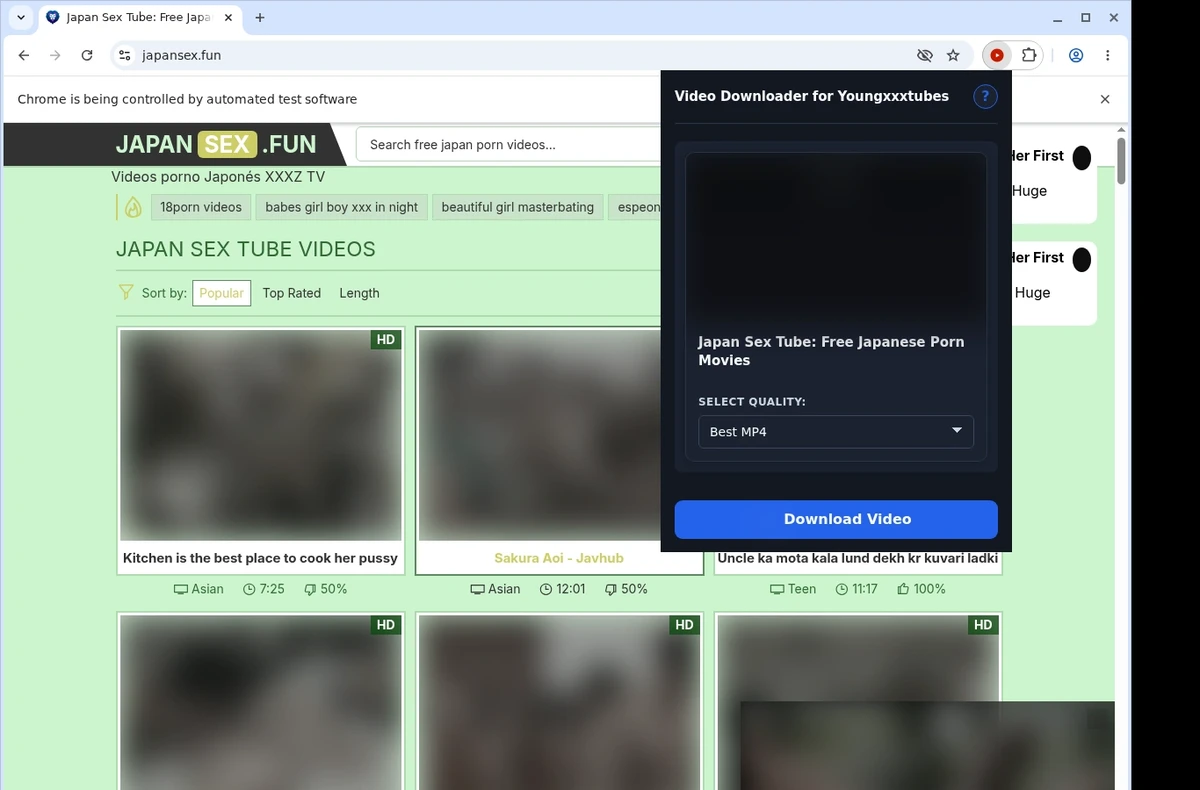Open the tracking protection eye icon
Viewport: 1200px width, 790px height.
tap(924, 56)
